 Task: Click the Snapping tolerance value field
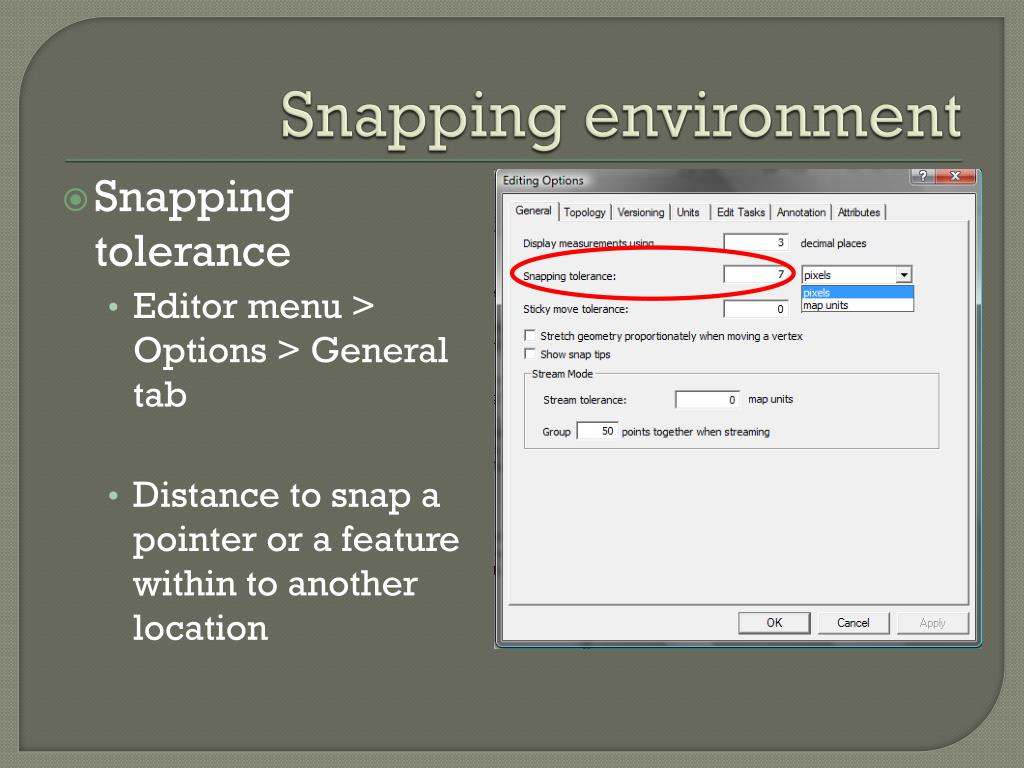point(756,274)
